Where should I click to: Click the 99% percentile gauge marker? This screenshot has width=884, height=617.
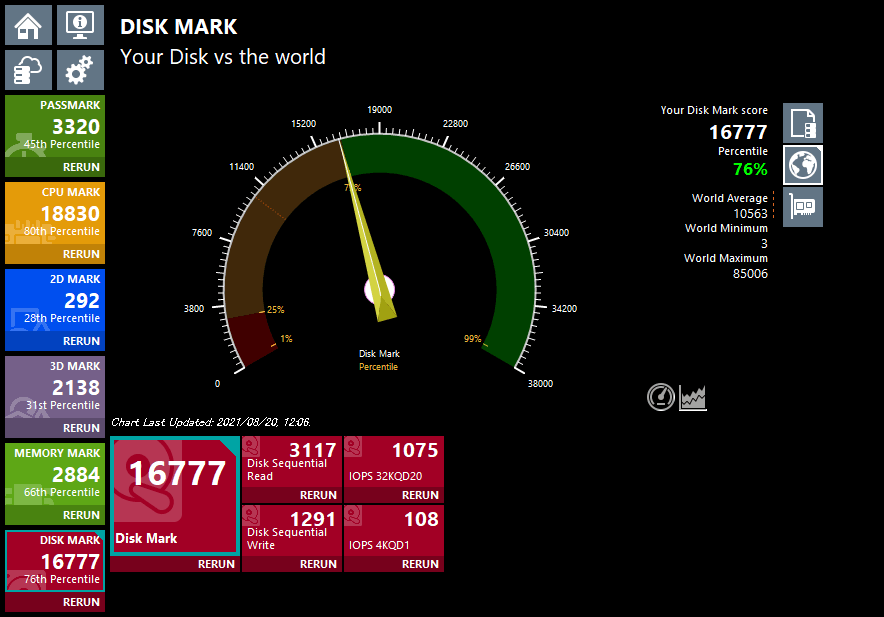tap(472, 339)
